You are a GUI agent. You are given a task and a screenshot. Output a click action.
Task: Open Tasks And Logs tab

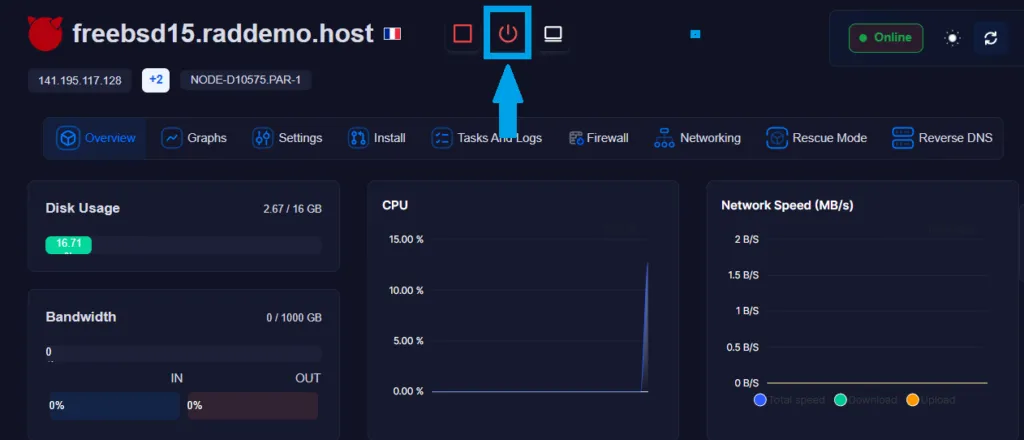pos(487,138)
